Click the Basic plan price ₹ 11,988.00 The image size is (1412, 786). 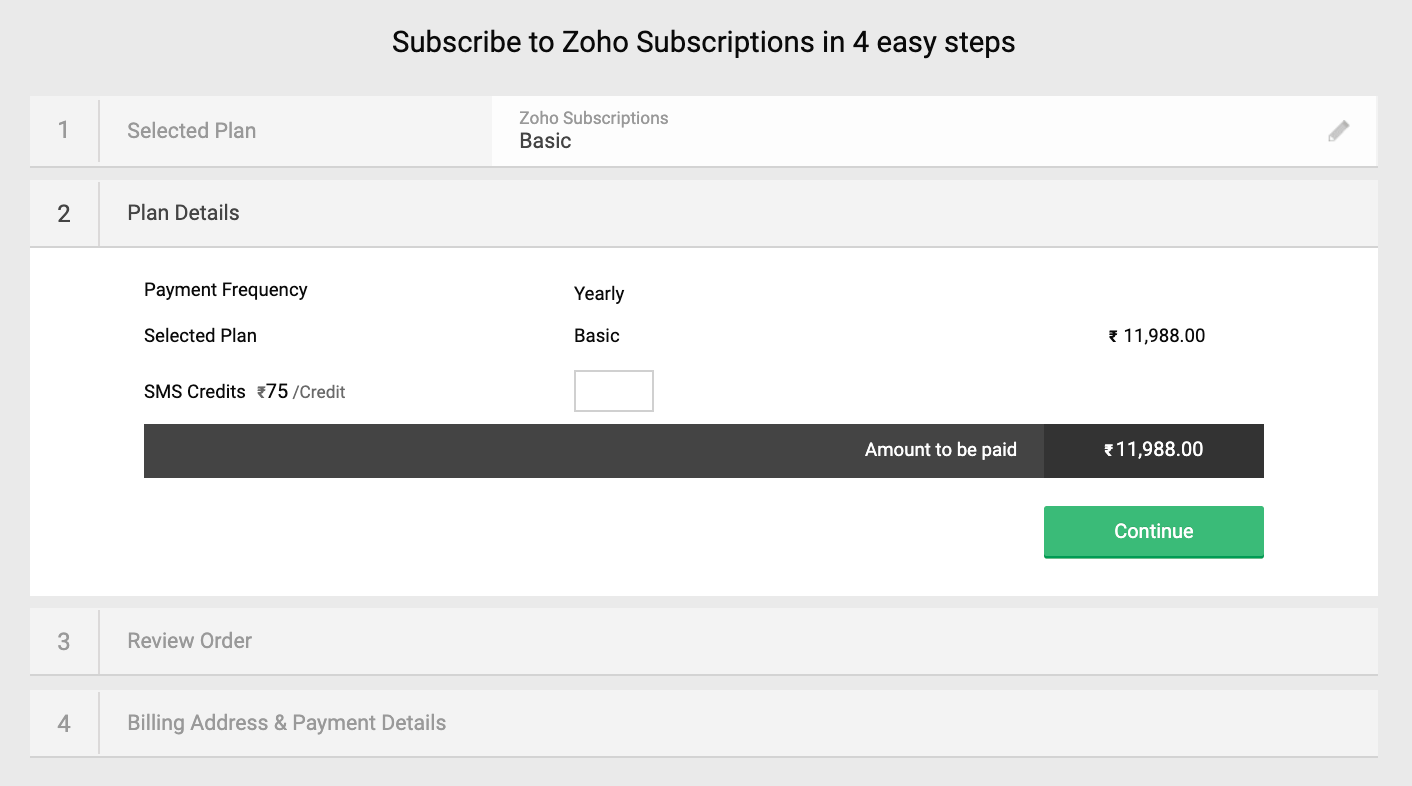point(1157,336)
